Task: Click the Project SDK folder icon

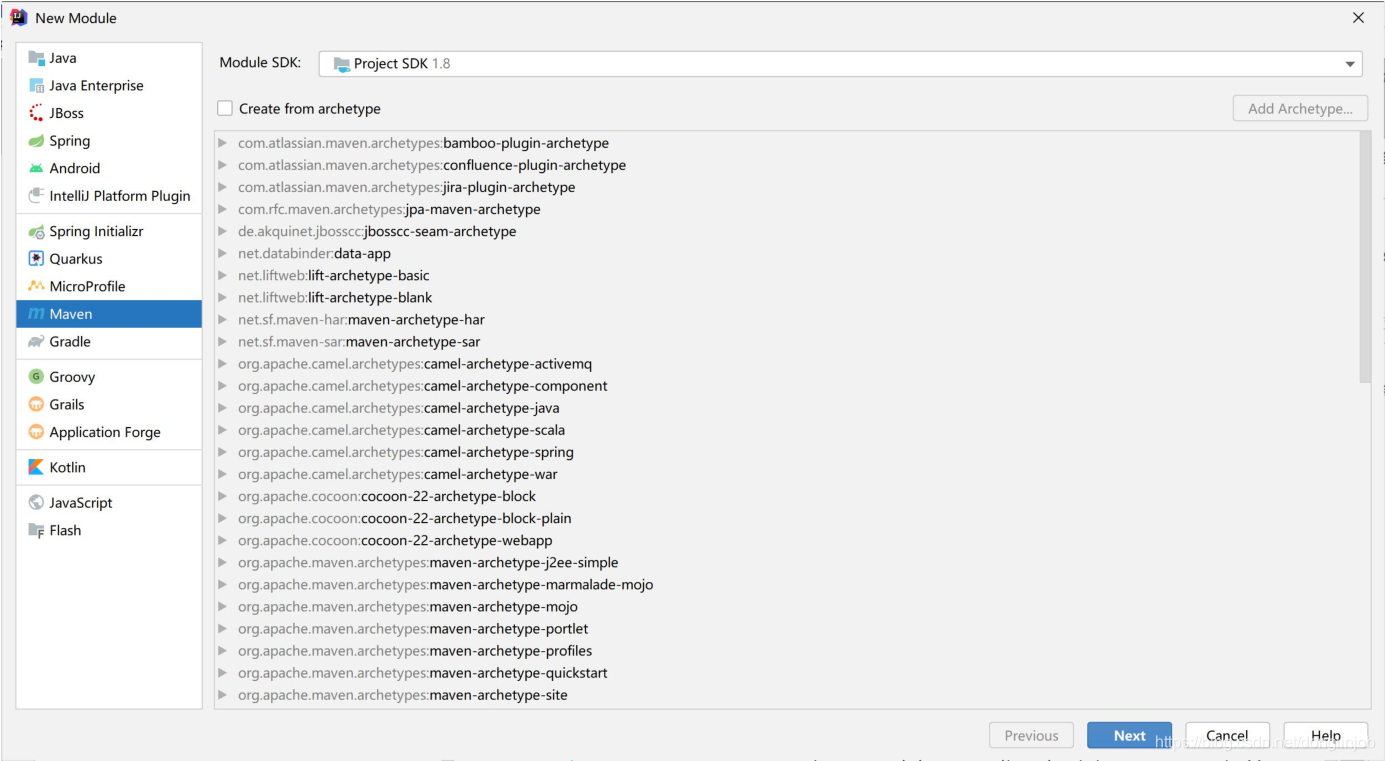Action: click(x=341, y=64)
